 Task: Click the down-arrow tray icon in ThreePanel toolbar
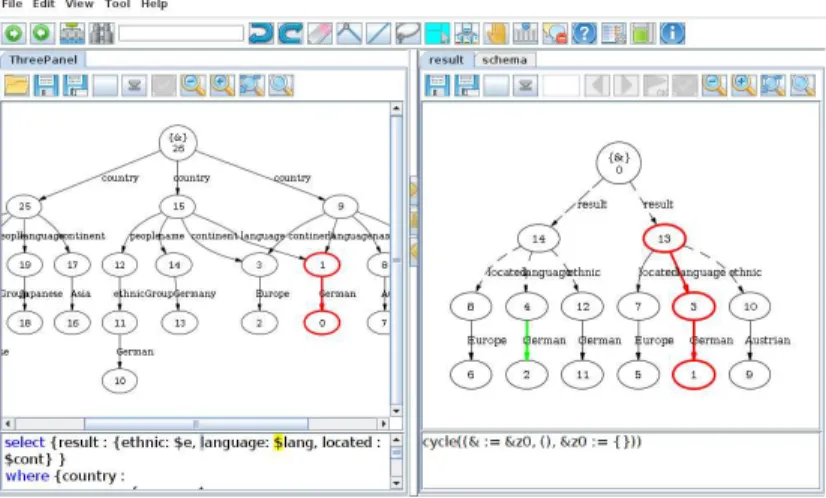[x=134, y=85]
